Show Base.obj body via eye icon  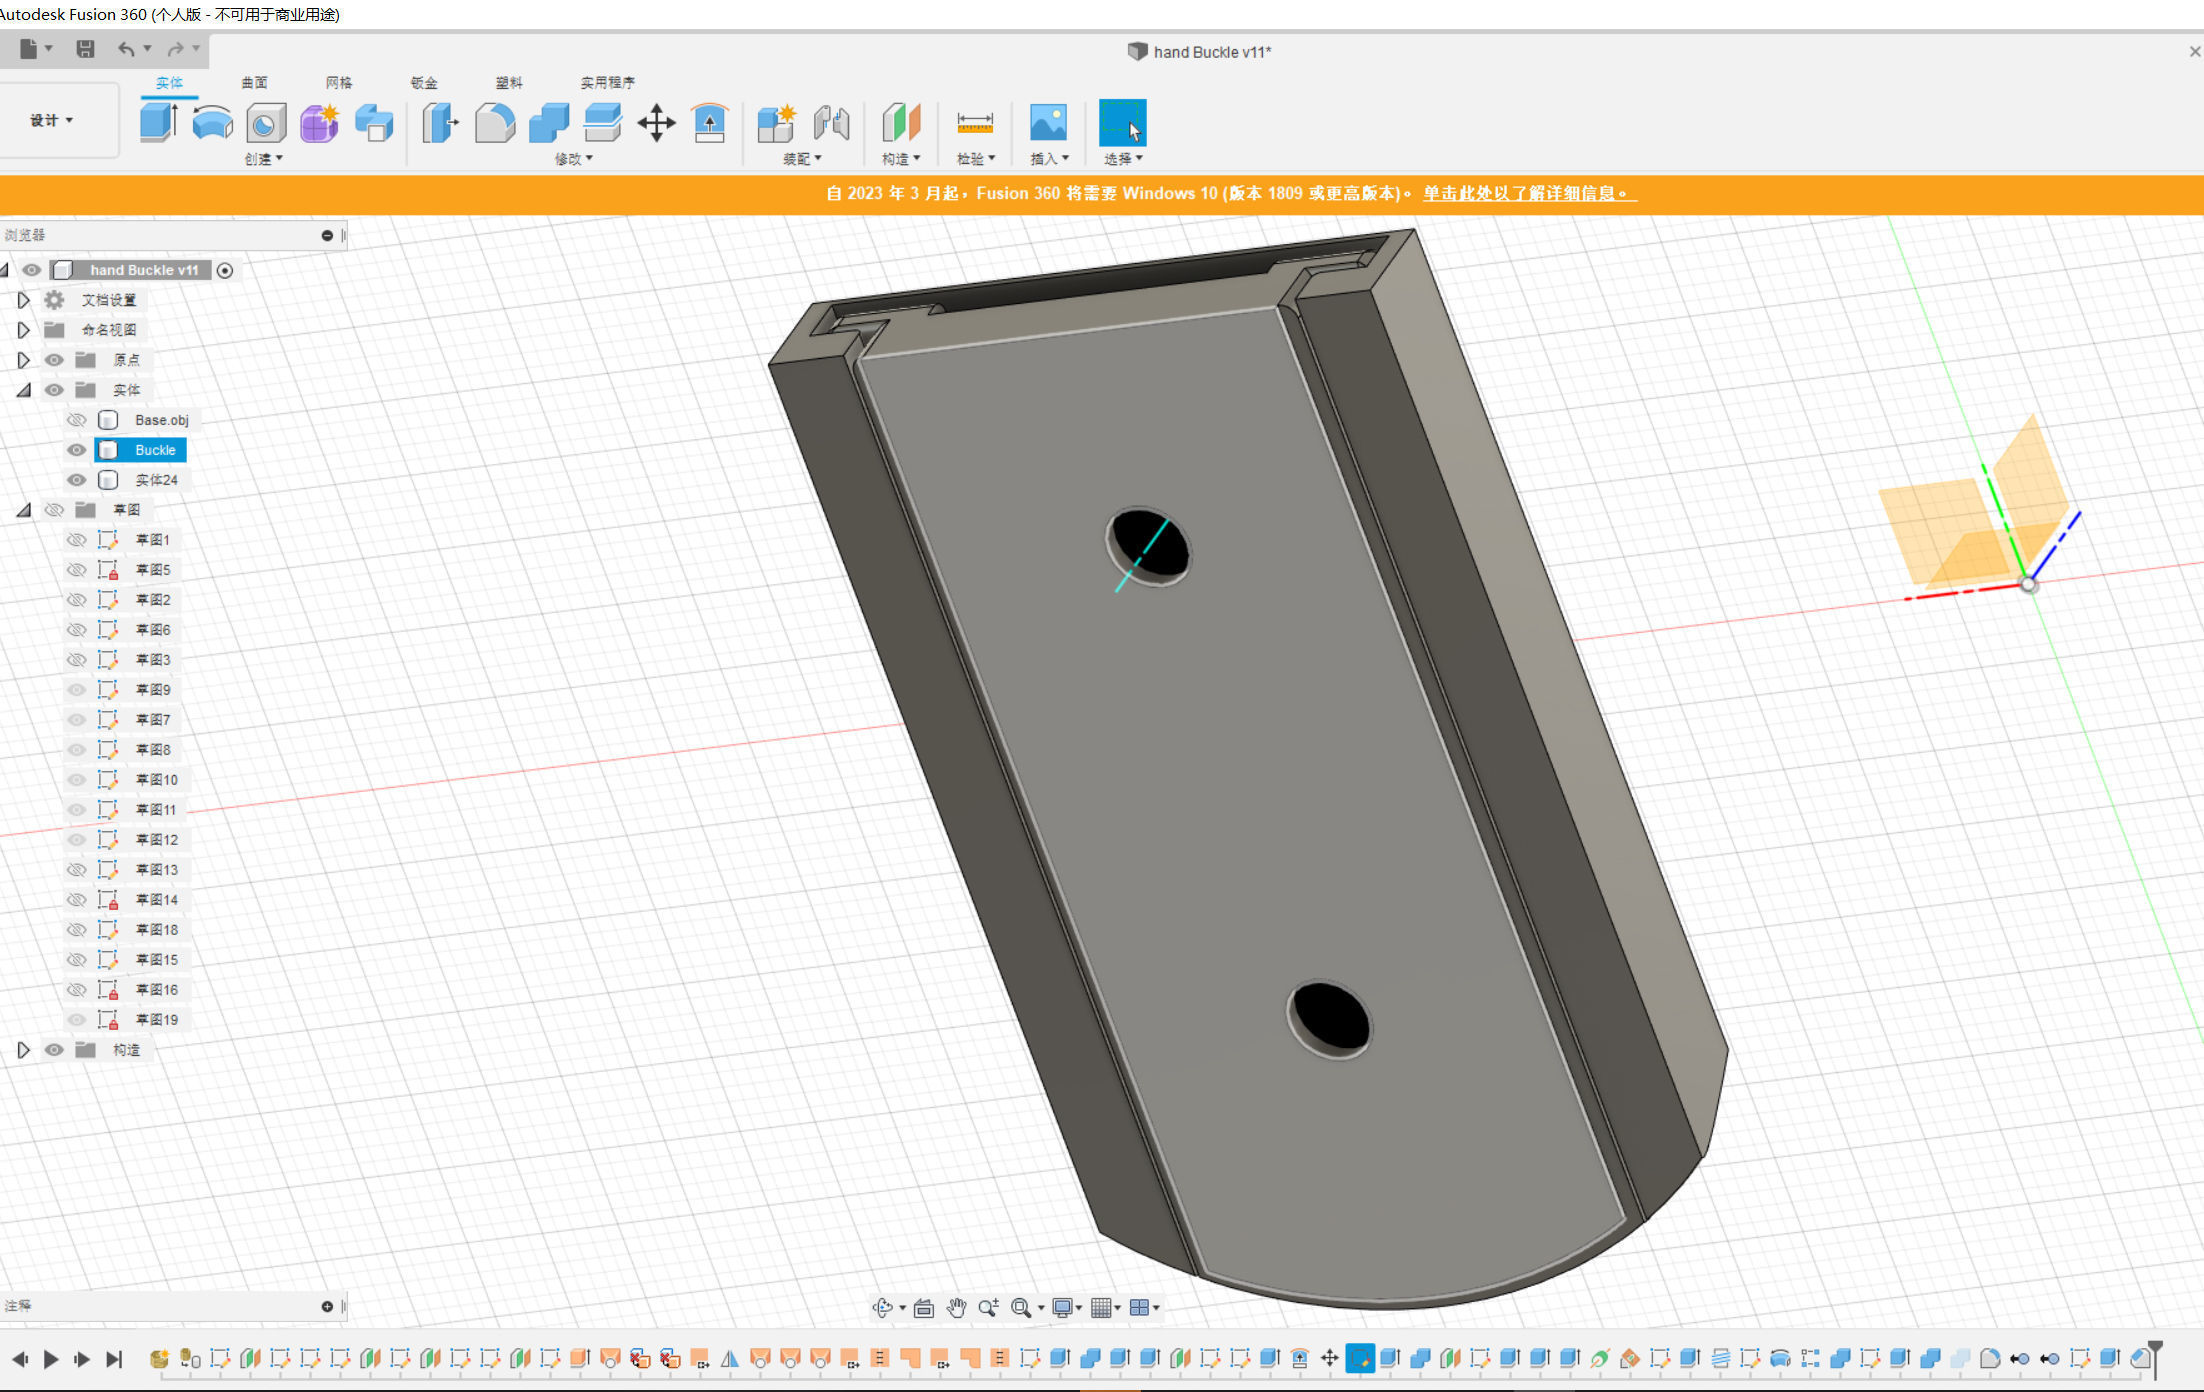tap(76, 420)
